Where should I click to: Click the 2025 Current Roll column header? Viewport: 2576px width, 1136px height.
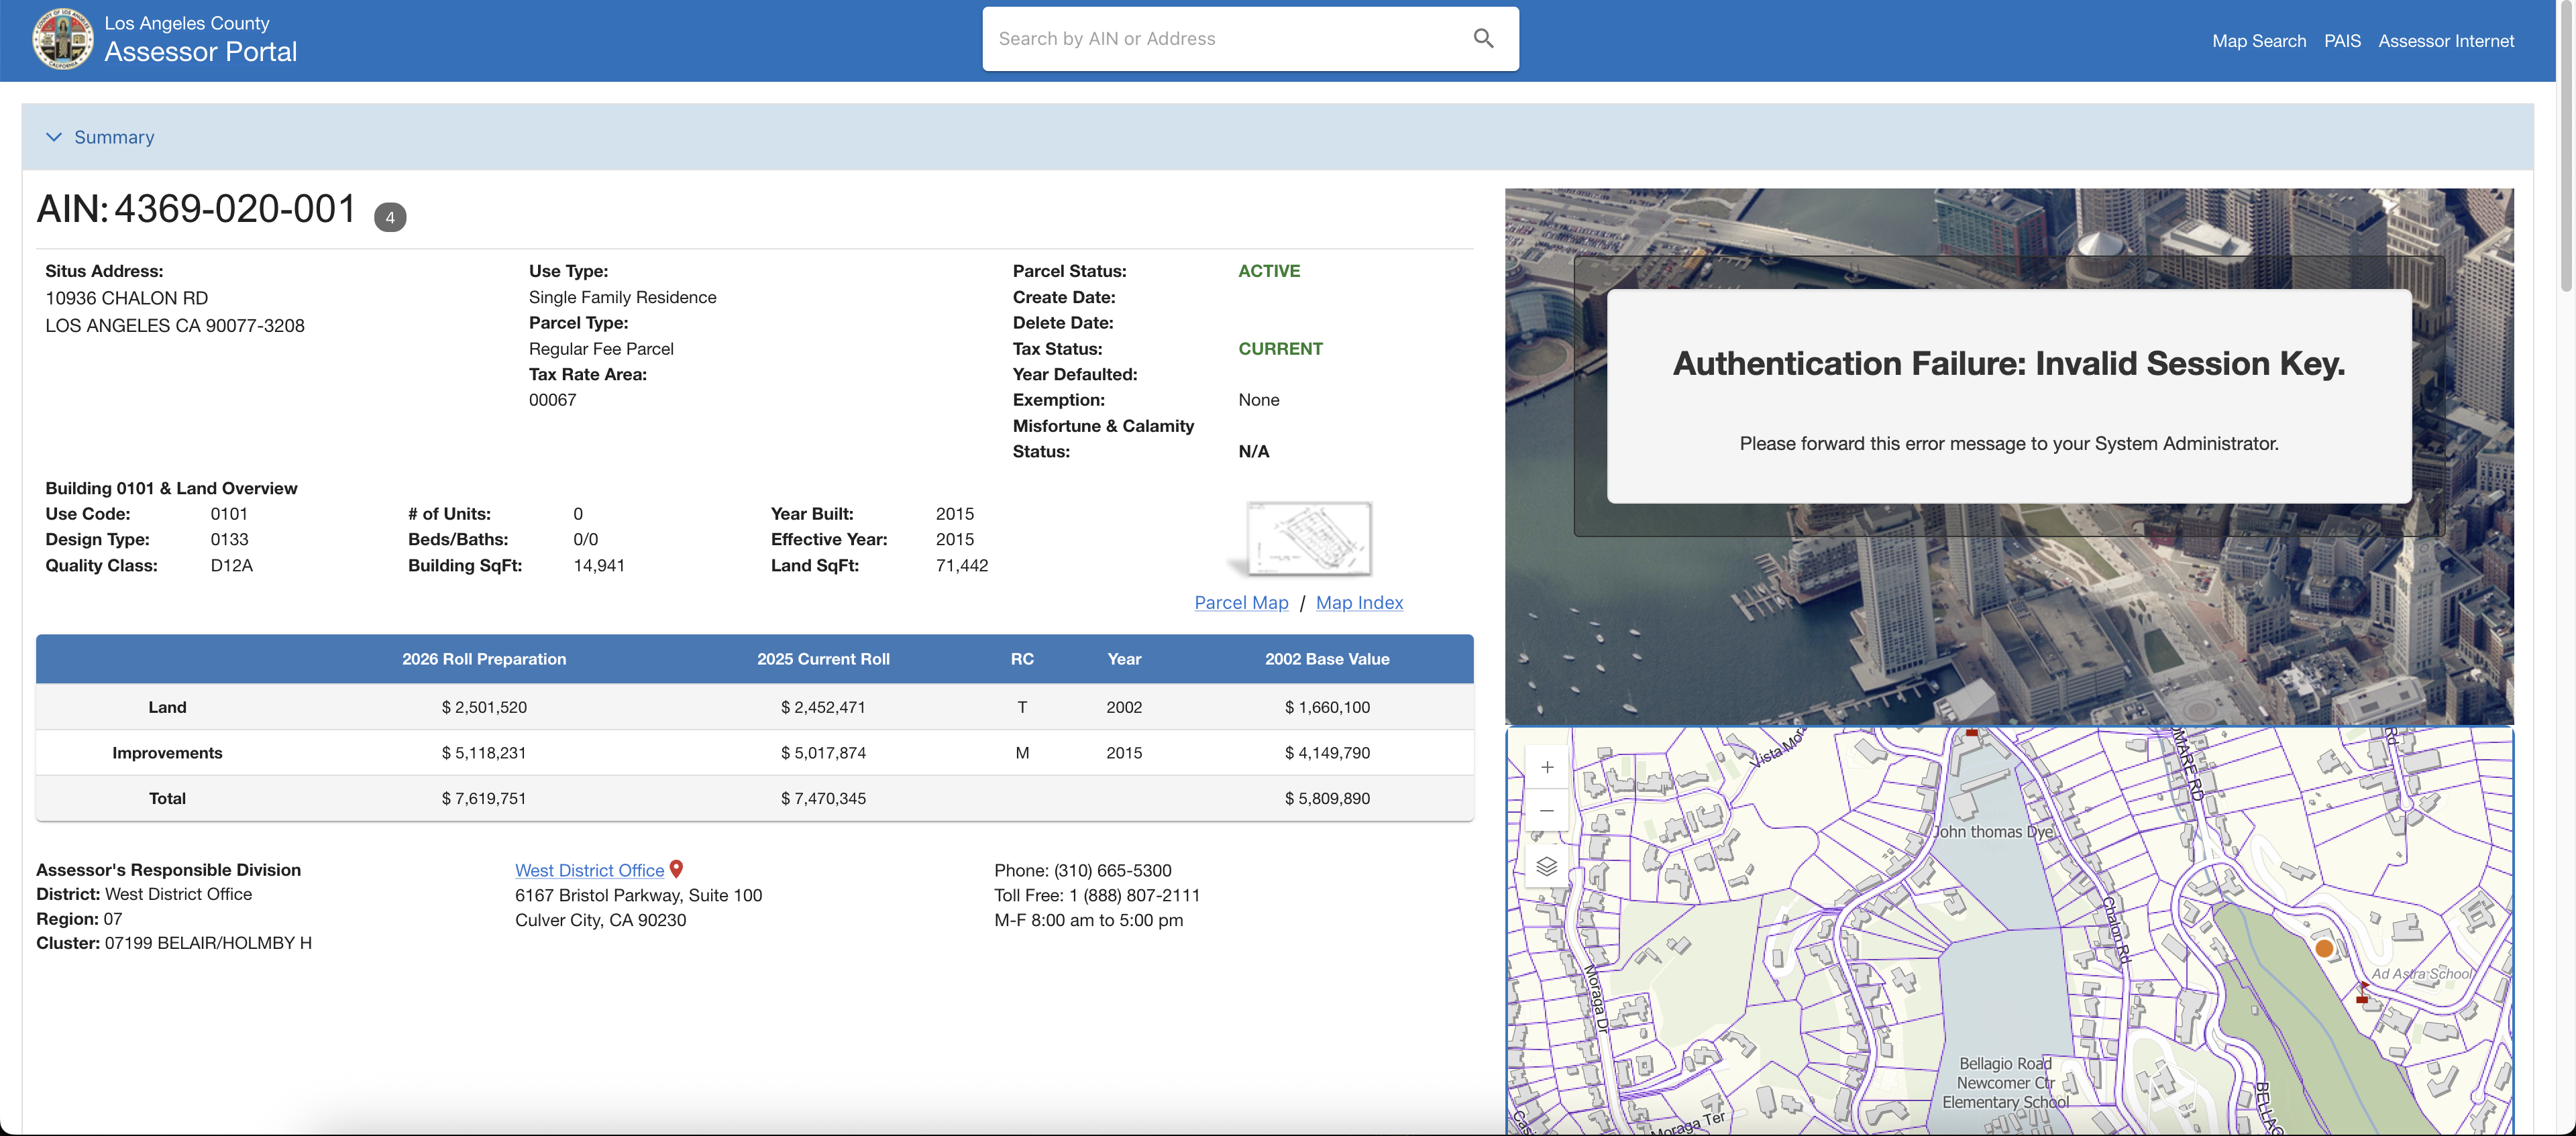[823, 659]
